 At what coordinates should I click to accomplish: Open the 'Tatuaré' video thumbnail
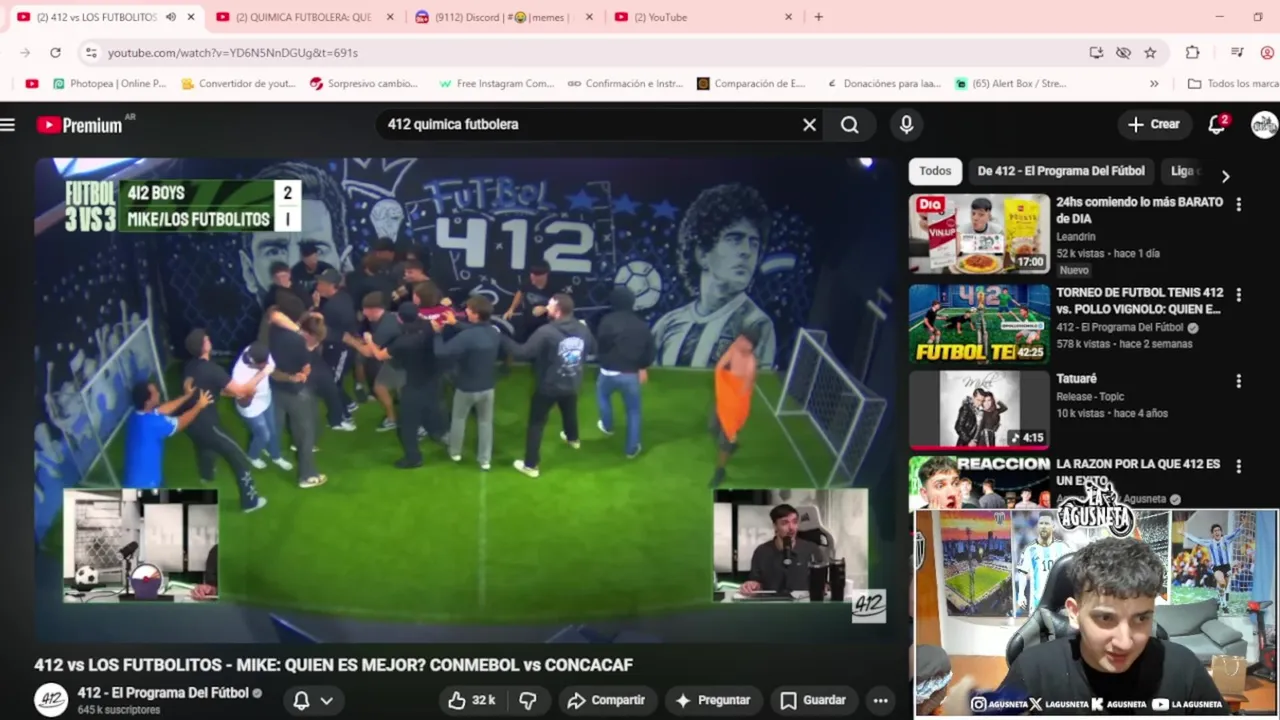979,409
